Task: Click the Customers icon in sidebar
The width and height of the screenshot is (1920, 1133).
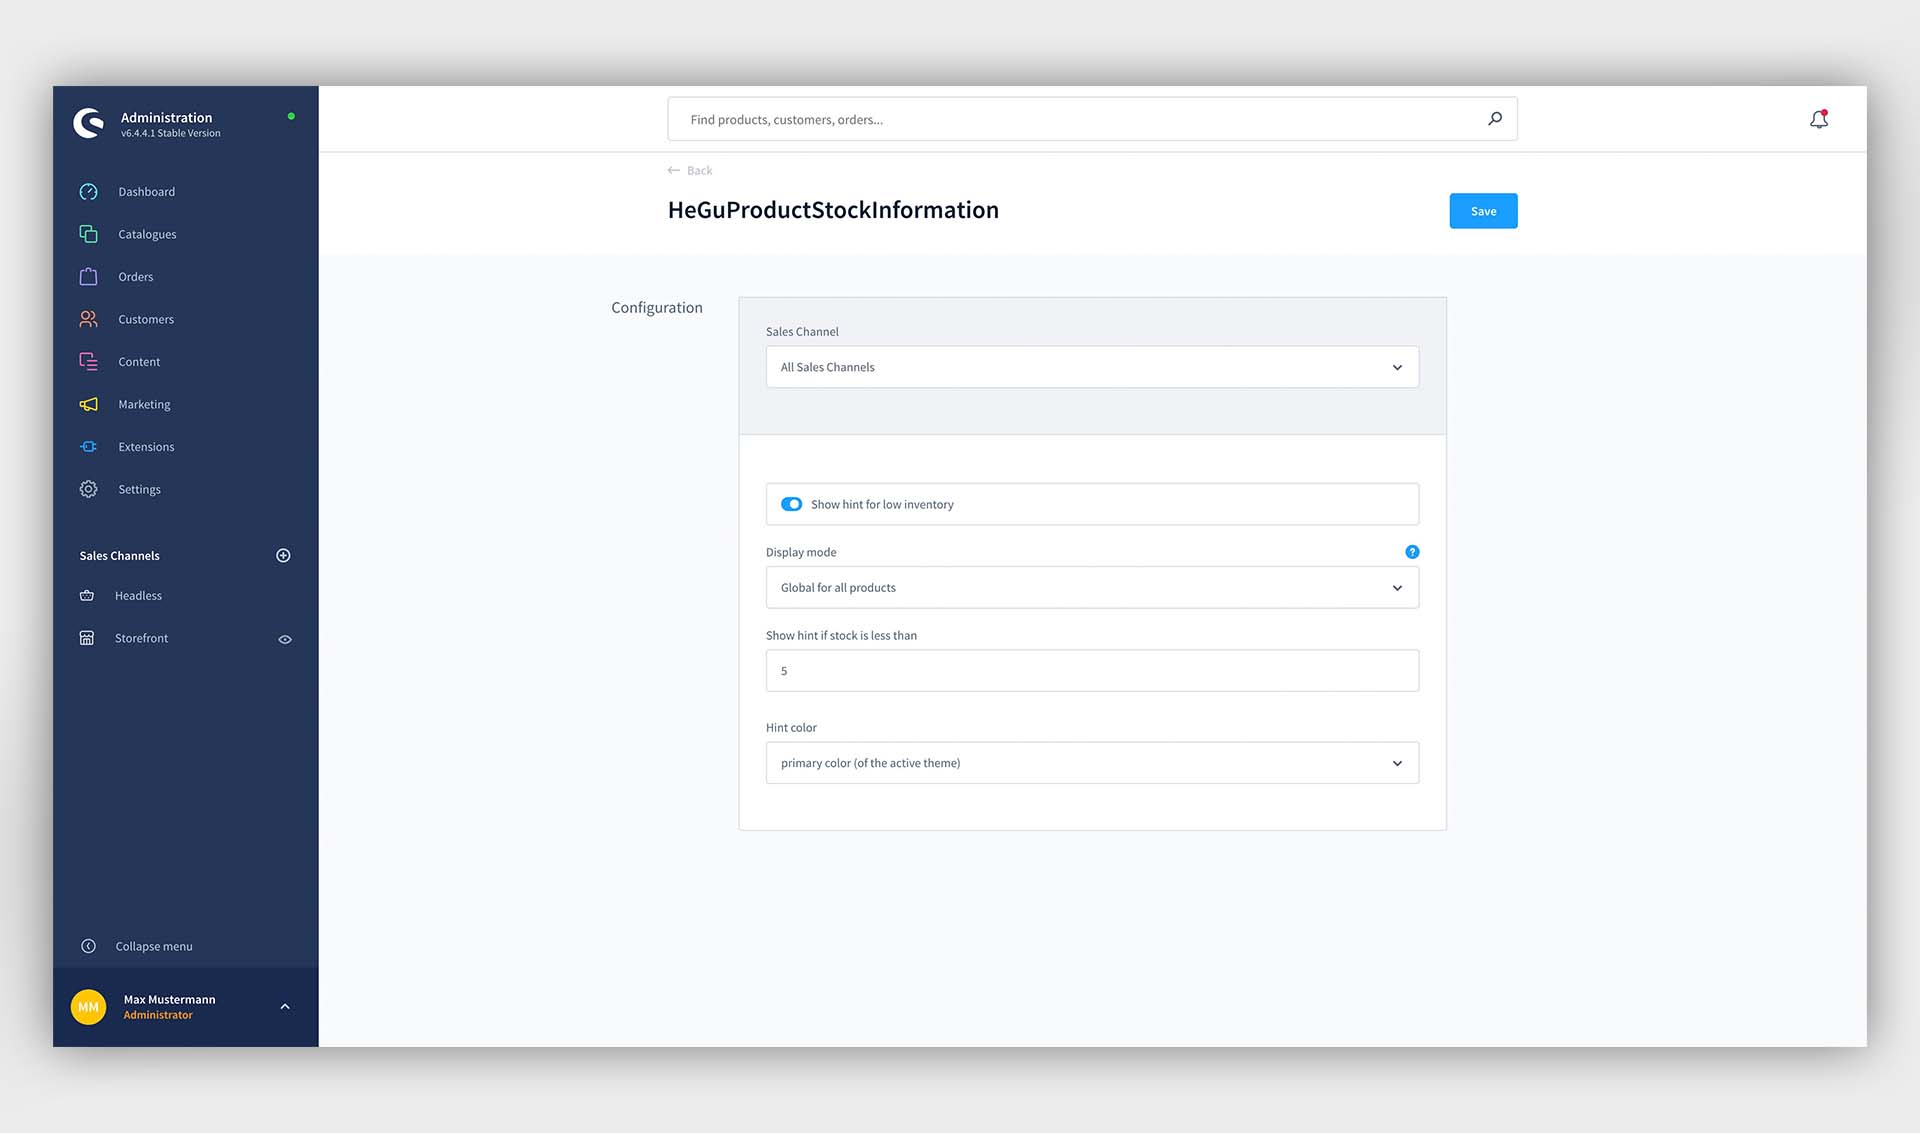Action: tap(88, 318)
